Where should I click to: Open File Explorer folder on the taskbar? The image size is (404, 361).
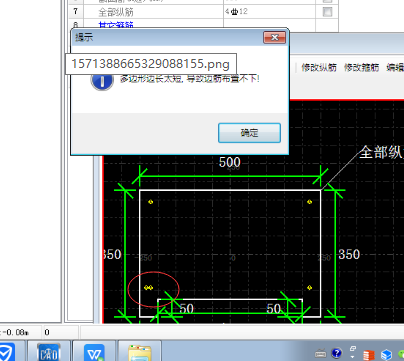140,353
